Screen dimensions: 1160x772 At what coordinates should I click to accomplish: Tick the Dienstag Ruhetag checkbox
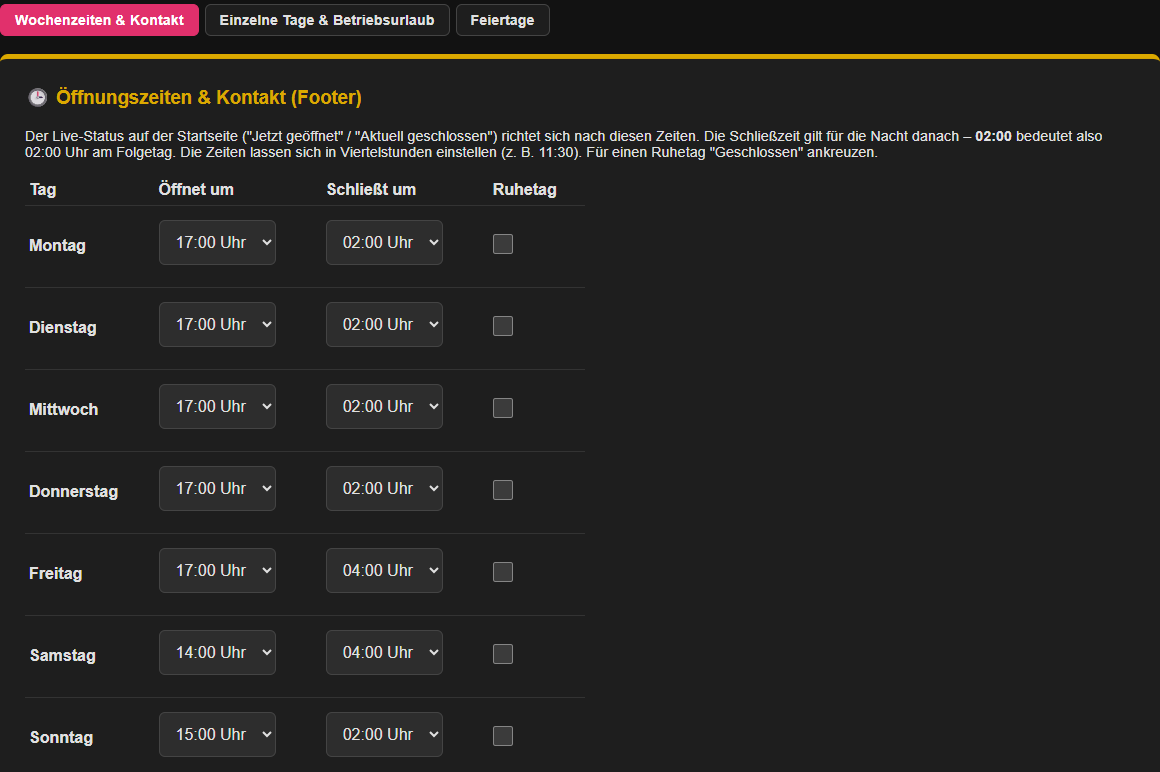(503, 326)
